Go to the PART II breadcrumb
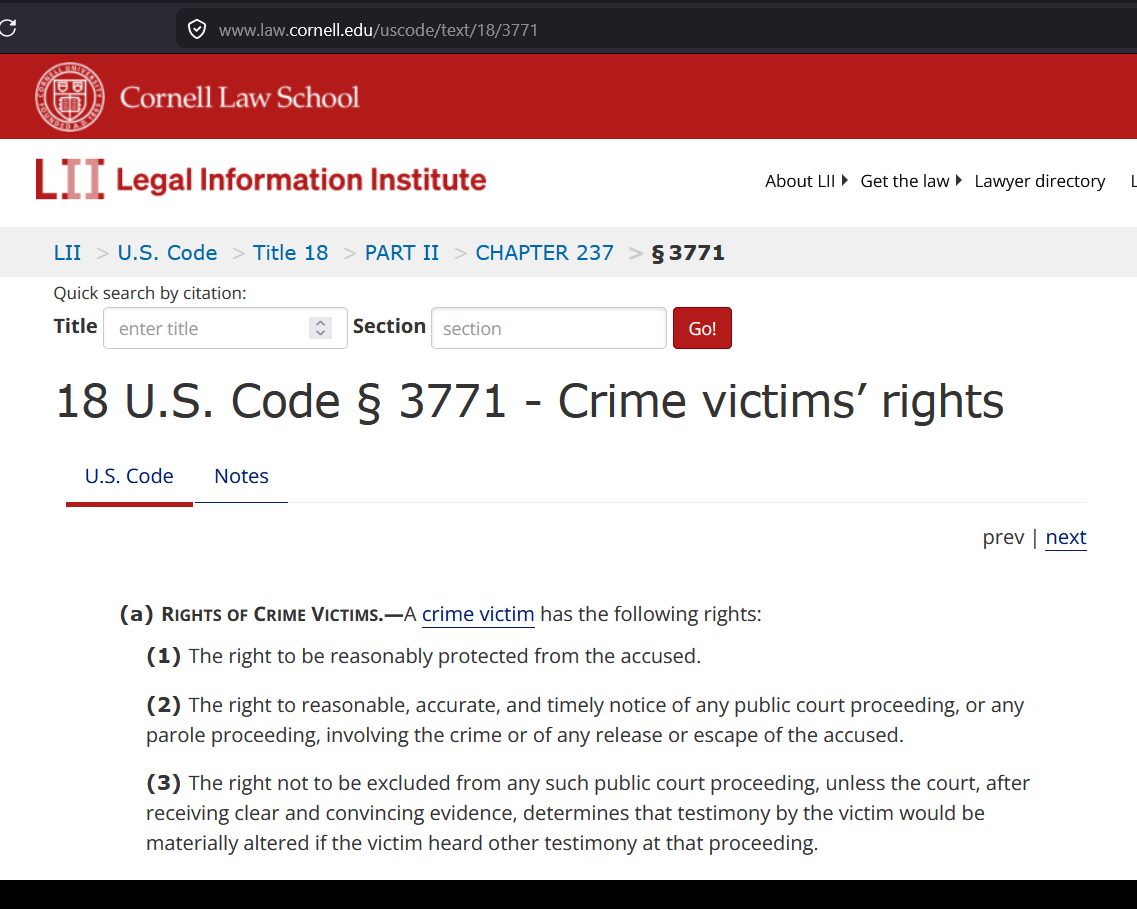1137x909 pixels. tap(402, 252)
